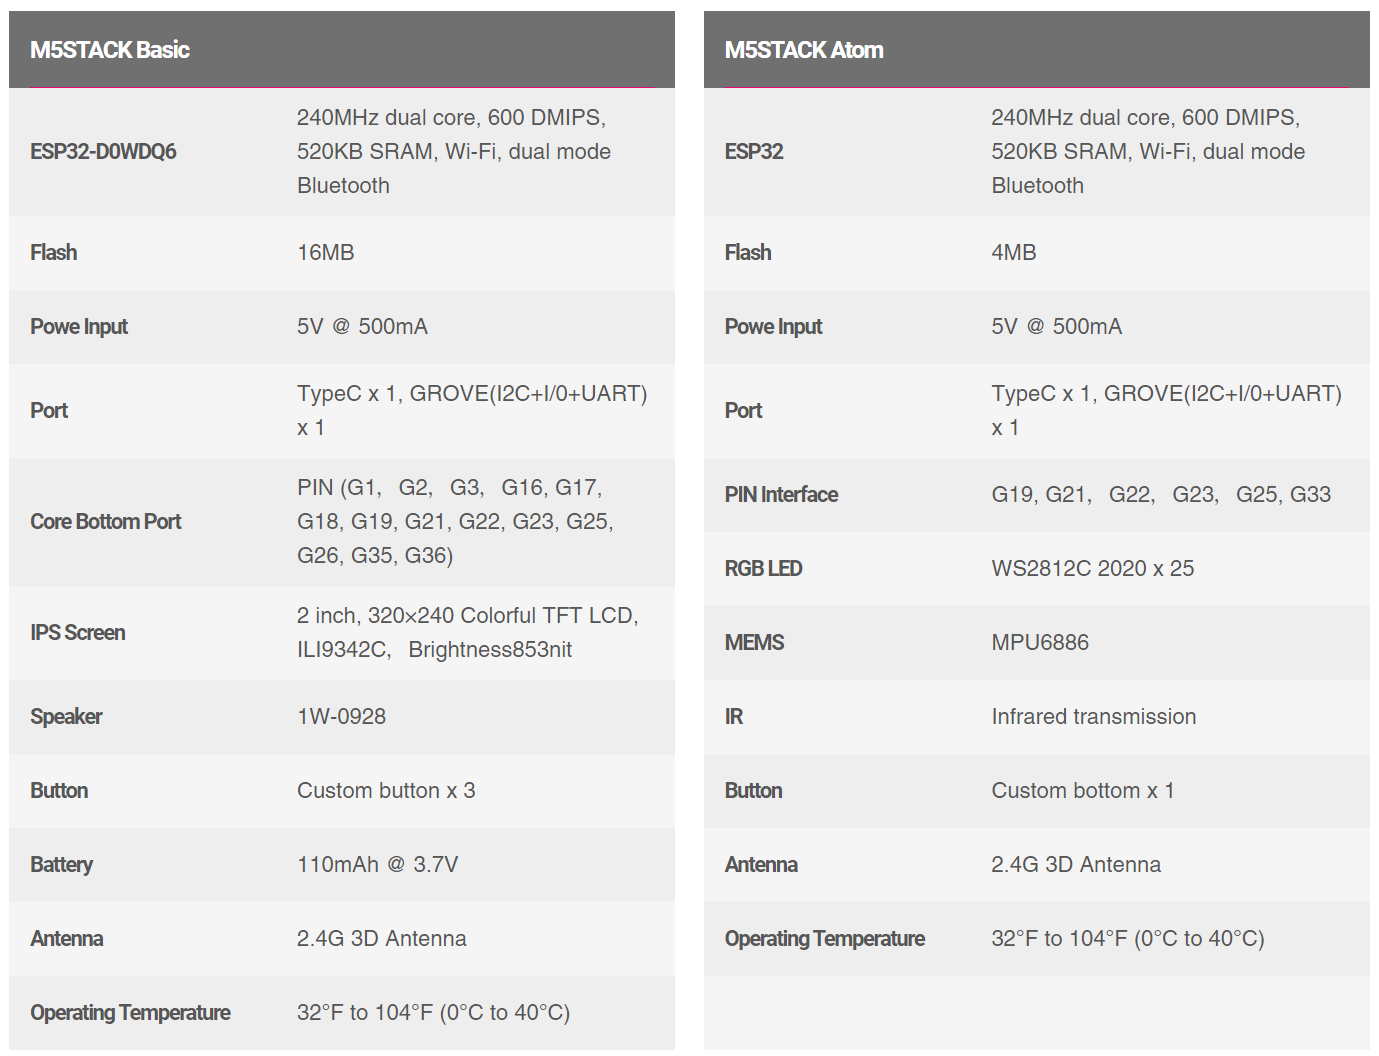Click the Custom button x 3 text
Screen dimensions: 1379x1056
click(x=386, y=791)
